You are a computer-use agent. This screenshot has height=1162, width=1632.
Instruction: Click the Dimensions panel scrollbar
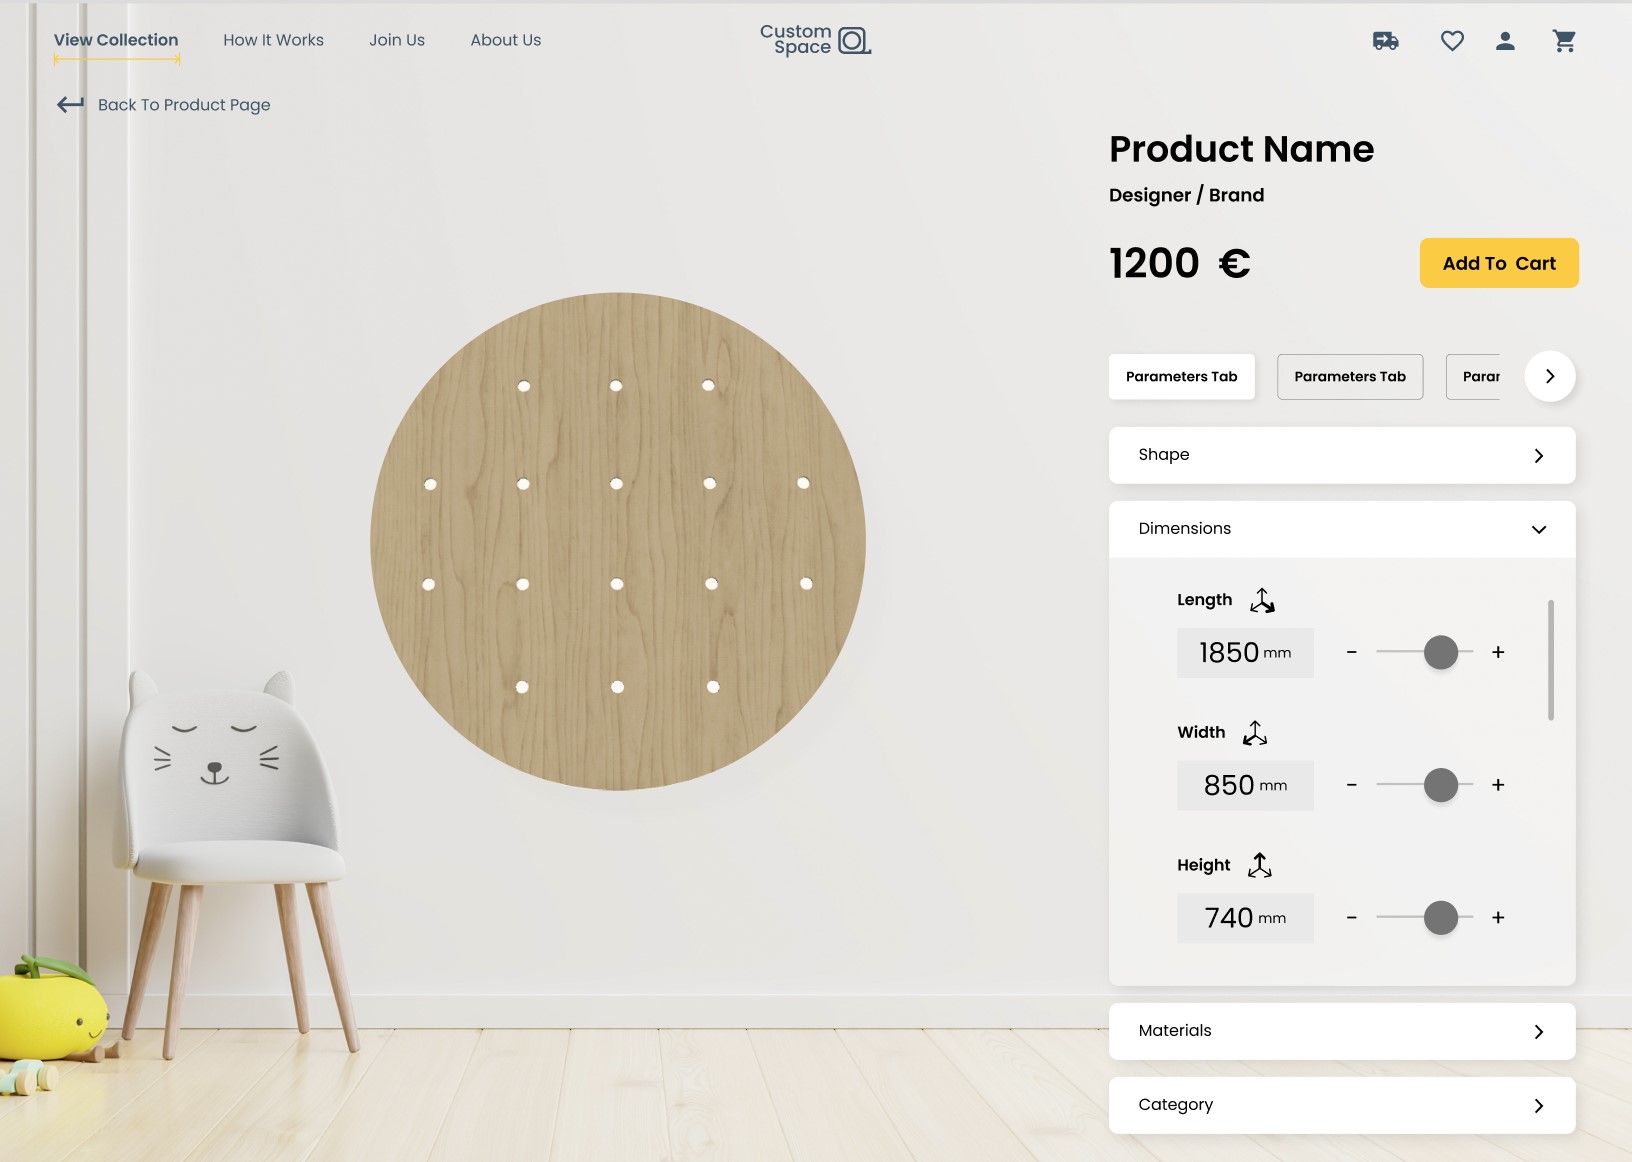pos(1551,660)
